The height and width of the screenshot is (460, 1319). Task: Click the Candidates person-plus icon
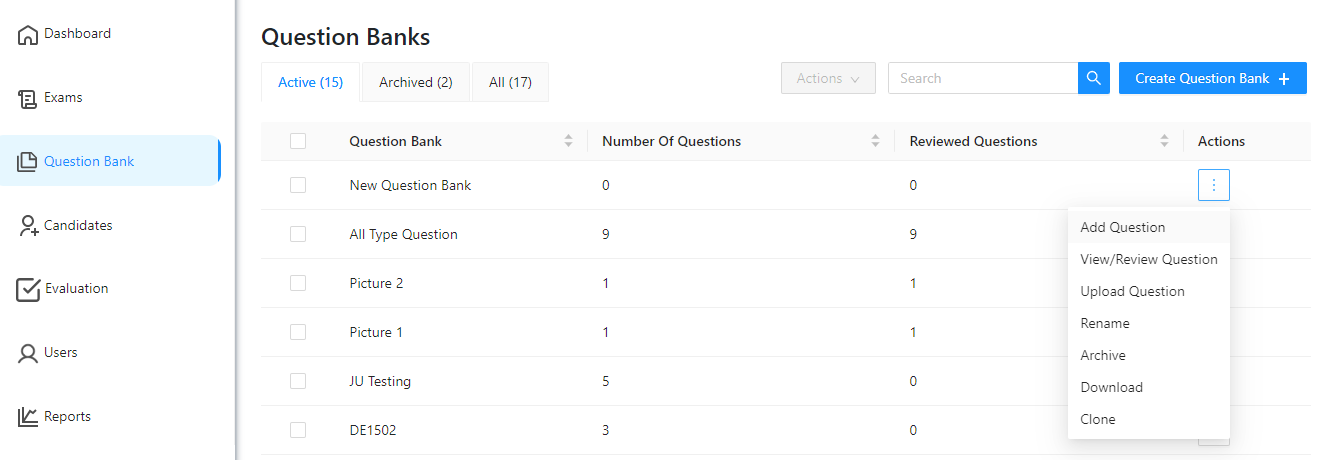[x=28, y=226]
